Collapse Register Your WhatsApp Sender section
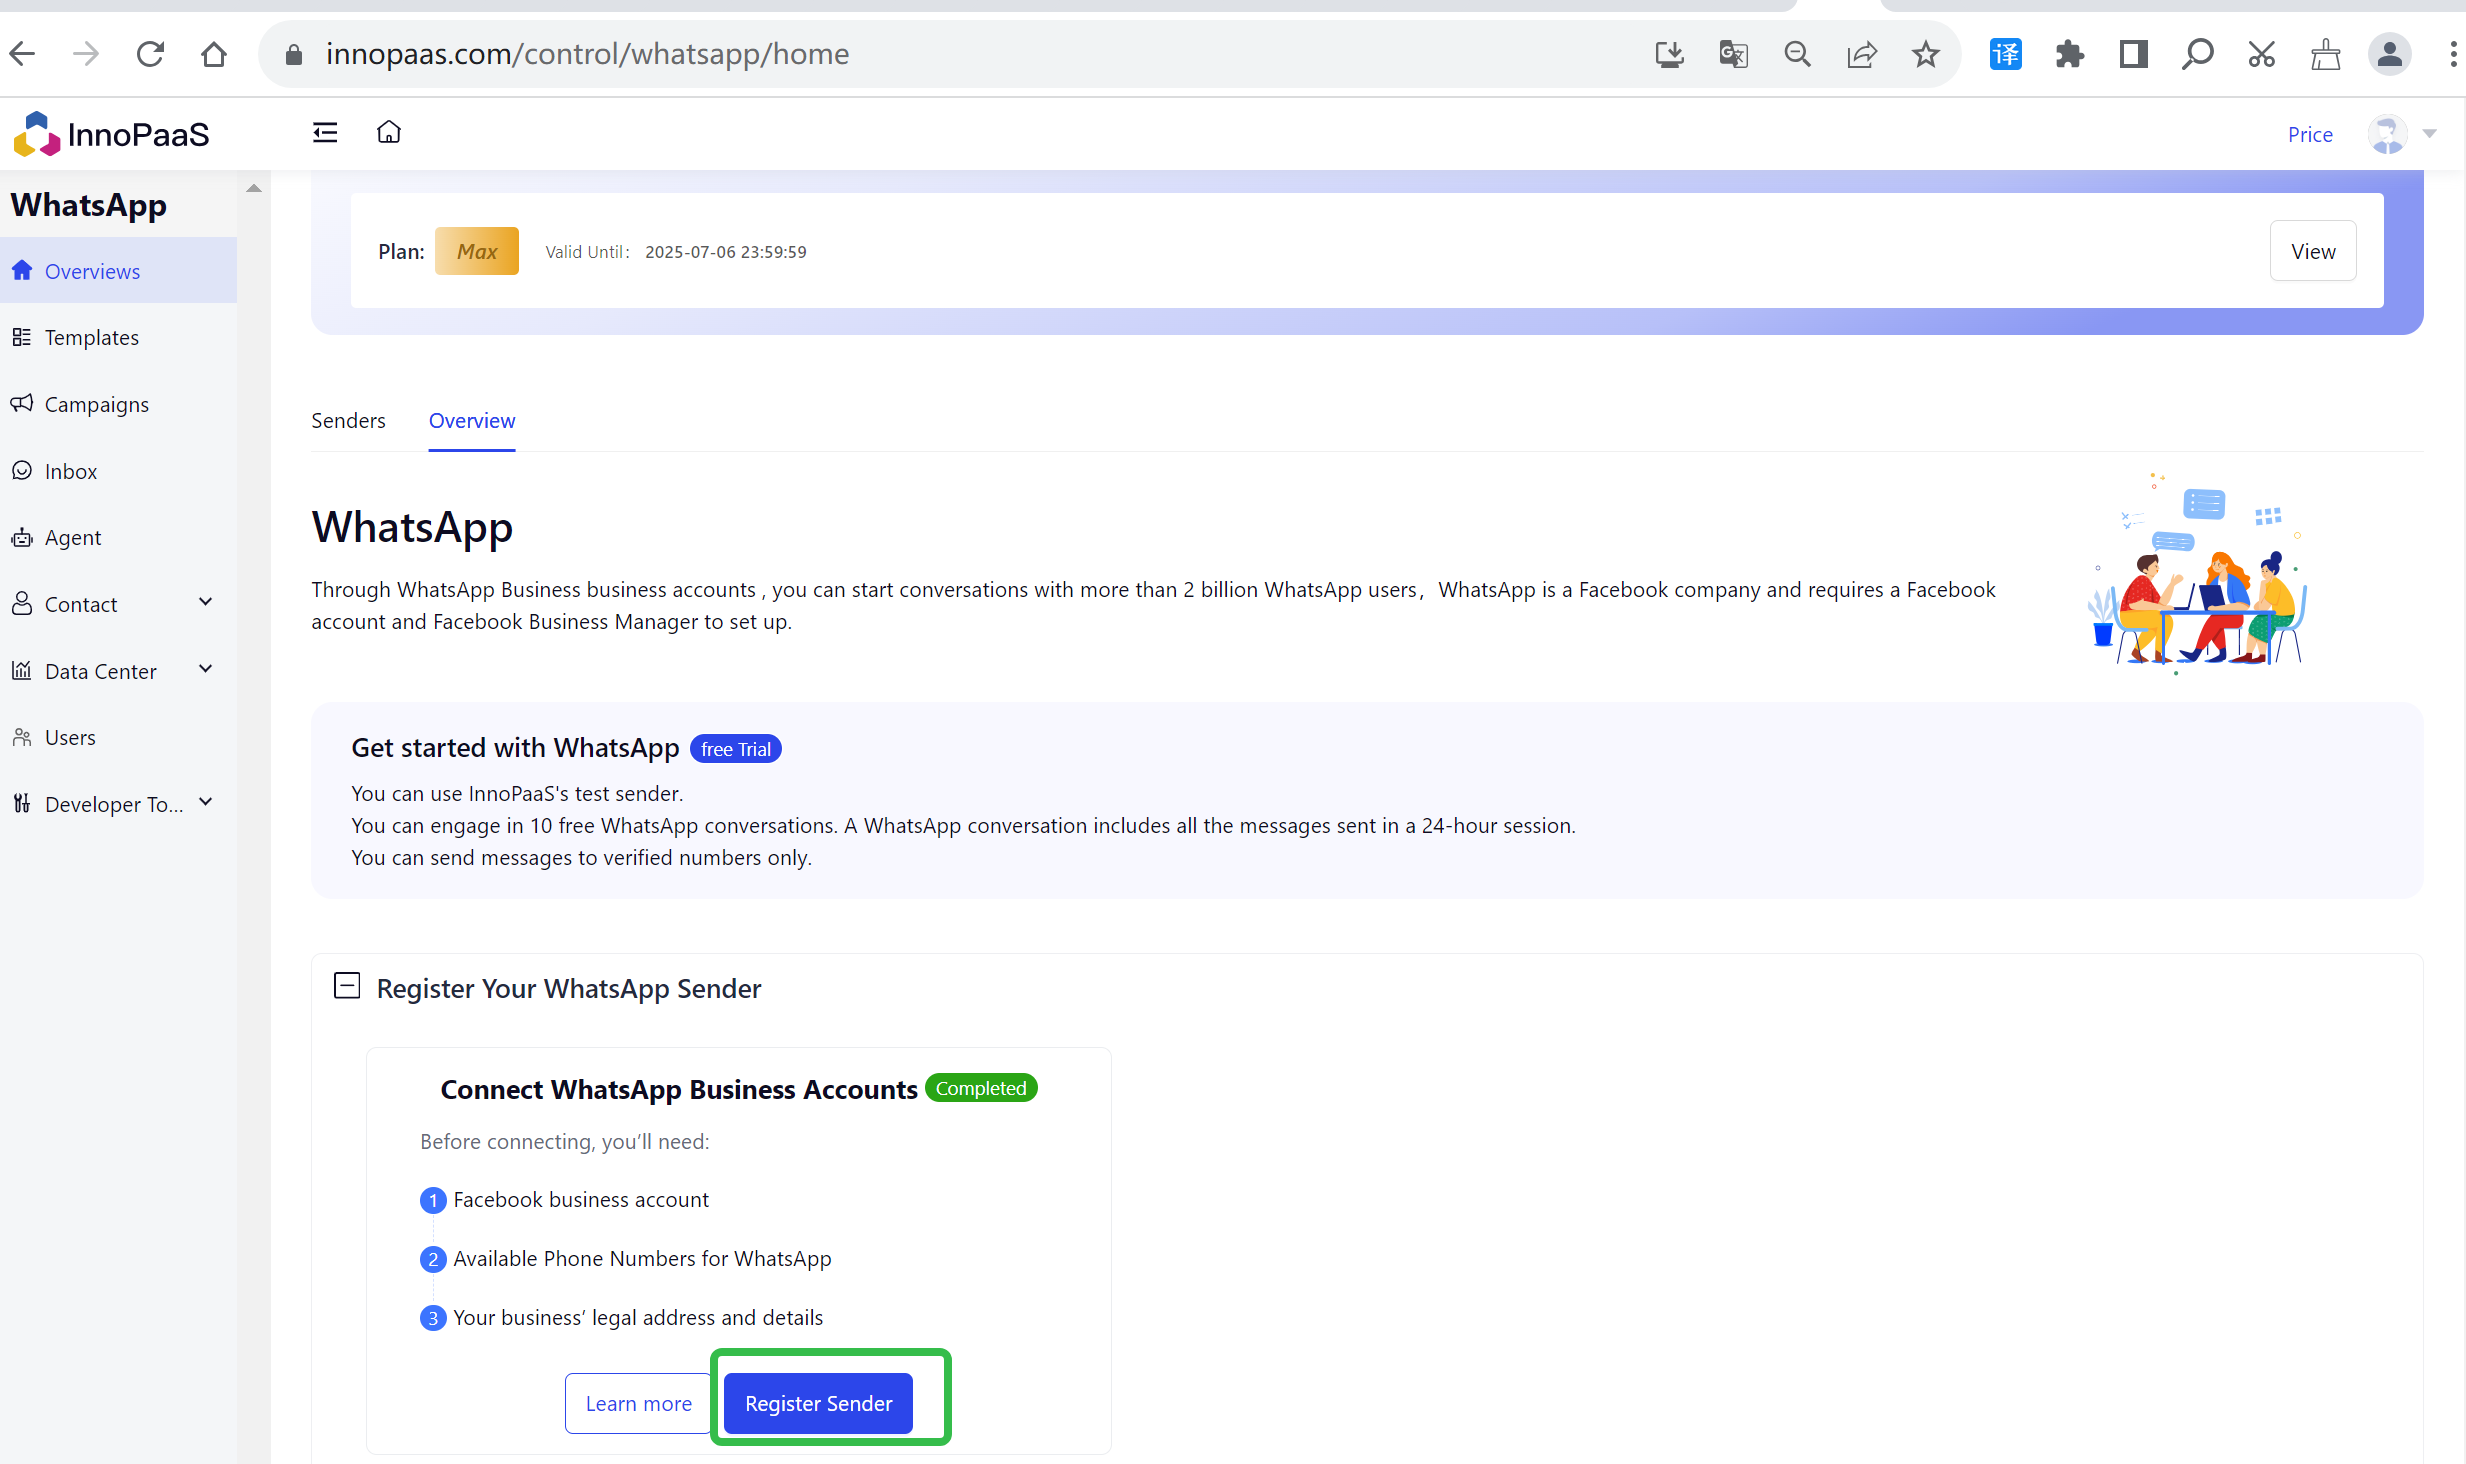Image resolution: width=2466 pixels, height=1464 pixels. pyautogui.click(x=347, y=986)
